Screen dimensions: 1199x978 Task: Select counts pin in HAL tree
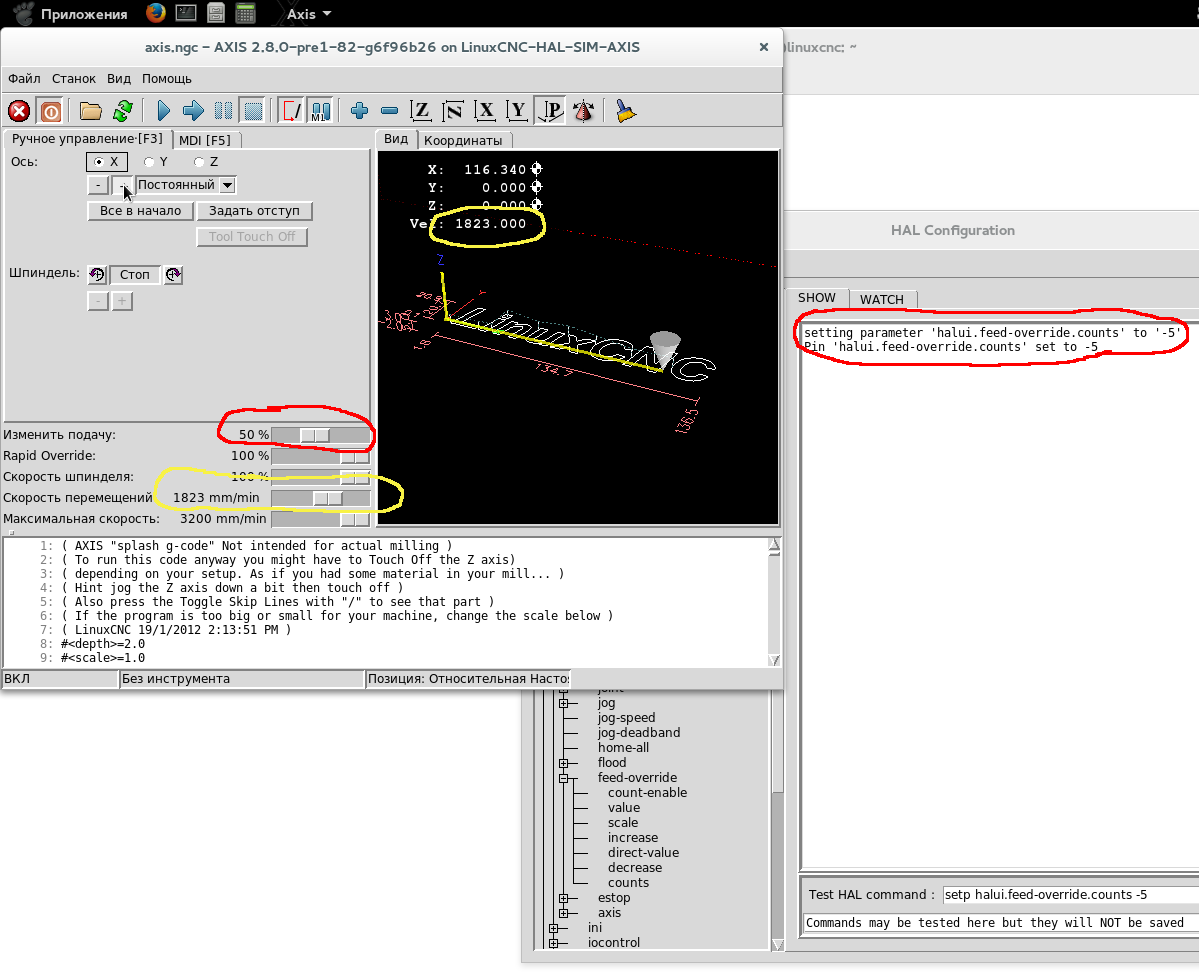coord(629,882)
